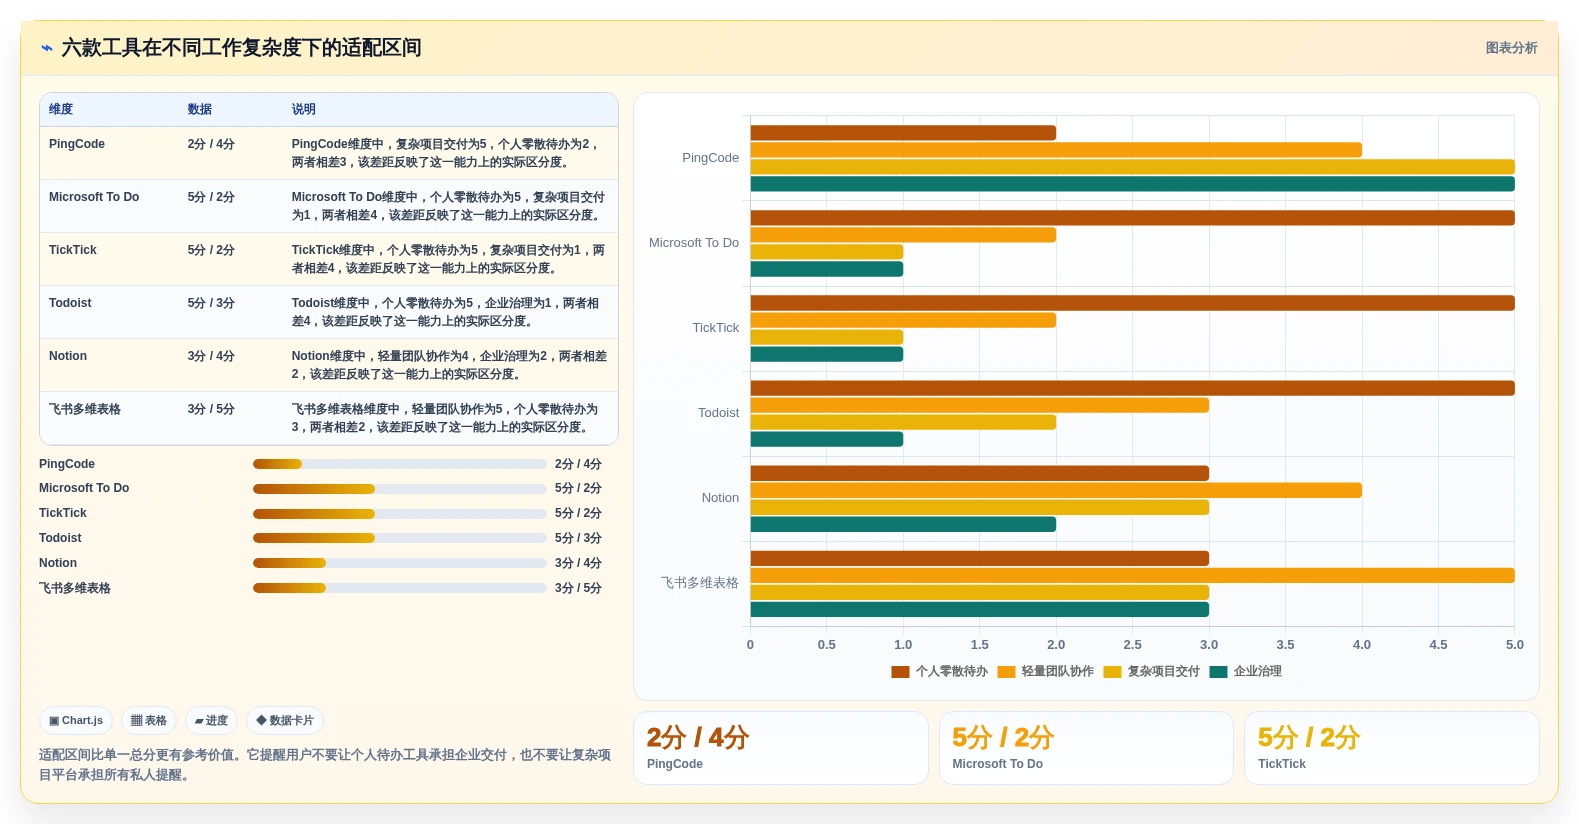
Task: Click TickTick in the table
Action: [73, 250]
